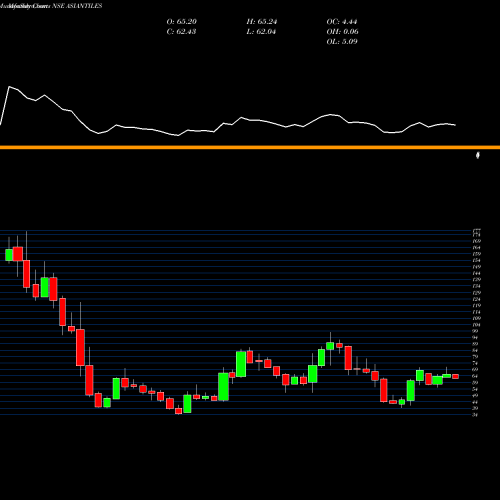Click the first green candlestick at chart start

click(9, 255)
